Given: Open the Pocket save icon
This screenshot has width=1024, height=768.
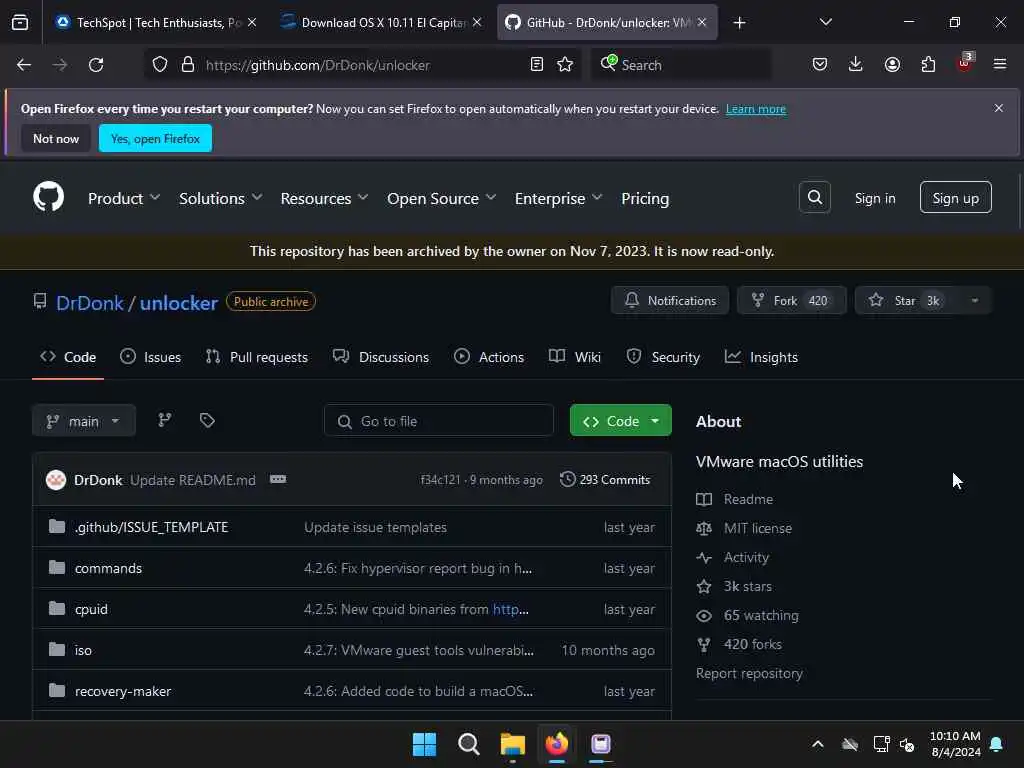Looking at the screenshot, I should click(x=820, y=65).
